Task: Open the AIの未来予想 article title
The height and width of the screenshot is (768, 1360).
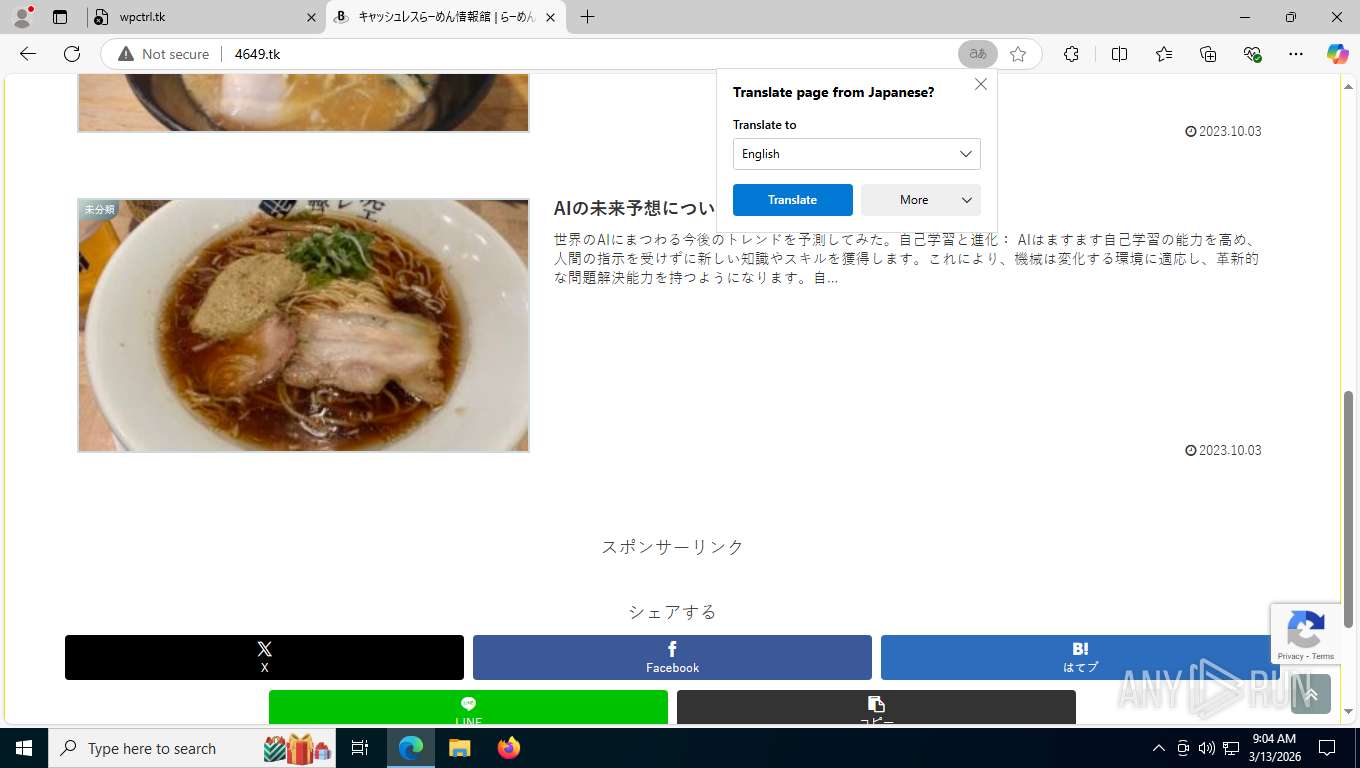Action: tap(635, 208)
